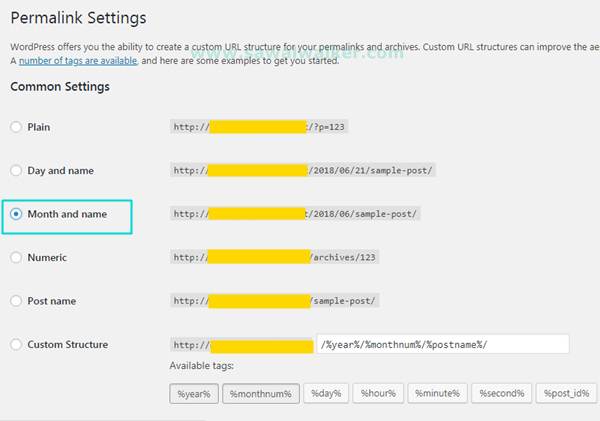Click the Custom Structure base URL prefix

click(x=242, y=345)
